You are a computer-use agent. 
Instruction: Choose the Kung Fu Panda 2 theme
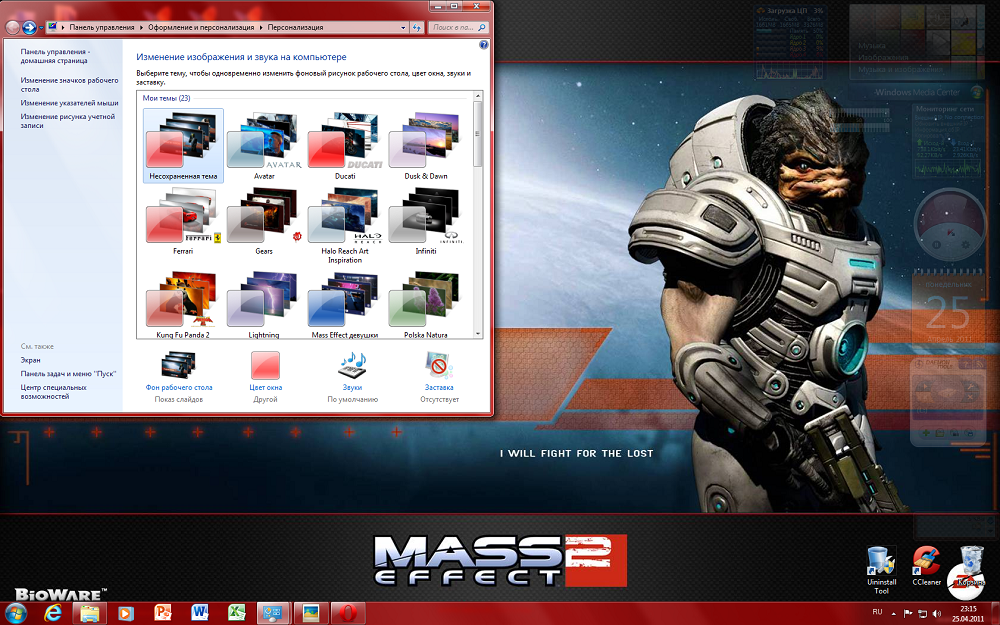(x=183, y=304)
